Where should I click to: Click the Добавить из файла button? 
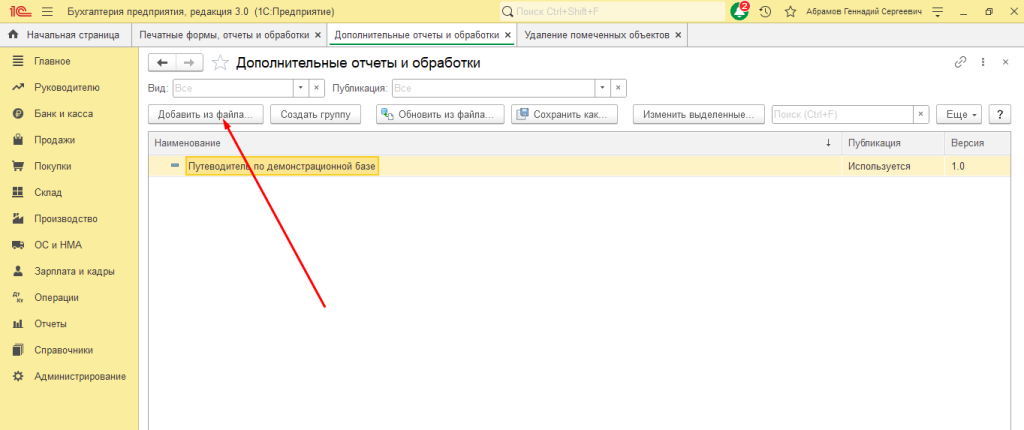[x=206, y=114]
